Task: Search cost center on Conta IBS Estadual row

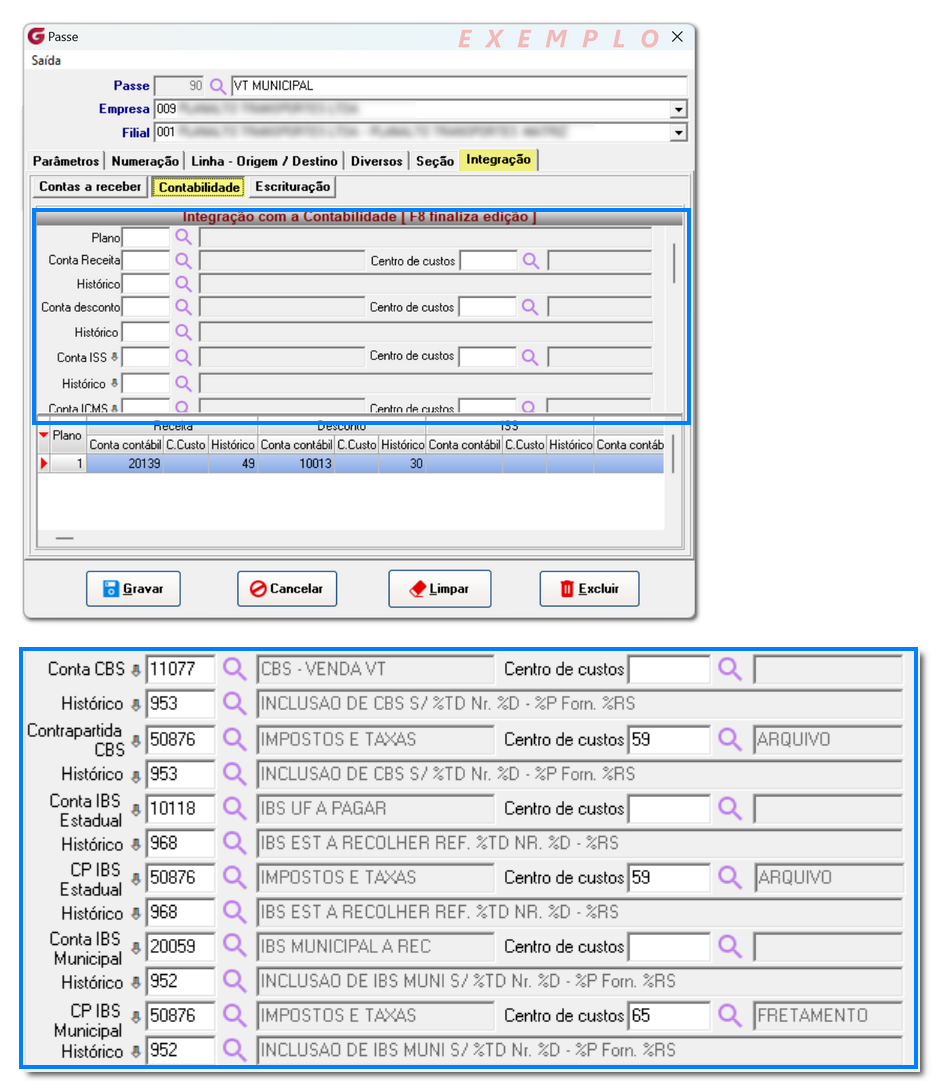Action: click(729, 808)
